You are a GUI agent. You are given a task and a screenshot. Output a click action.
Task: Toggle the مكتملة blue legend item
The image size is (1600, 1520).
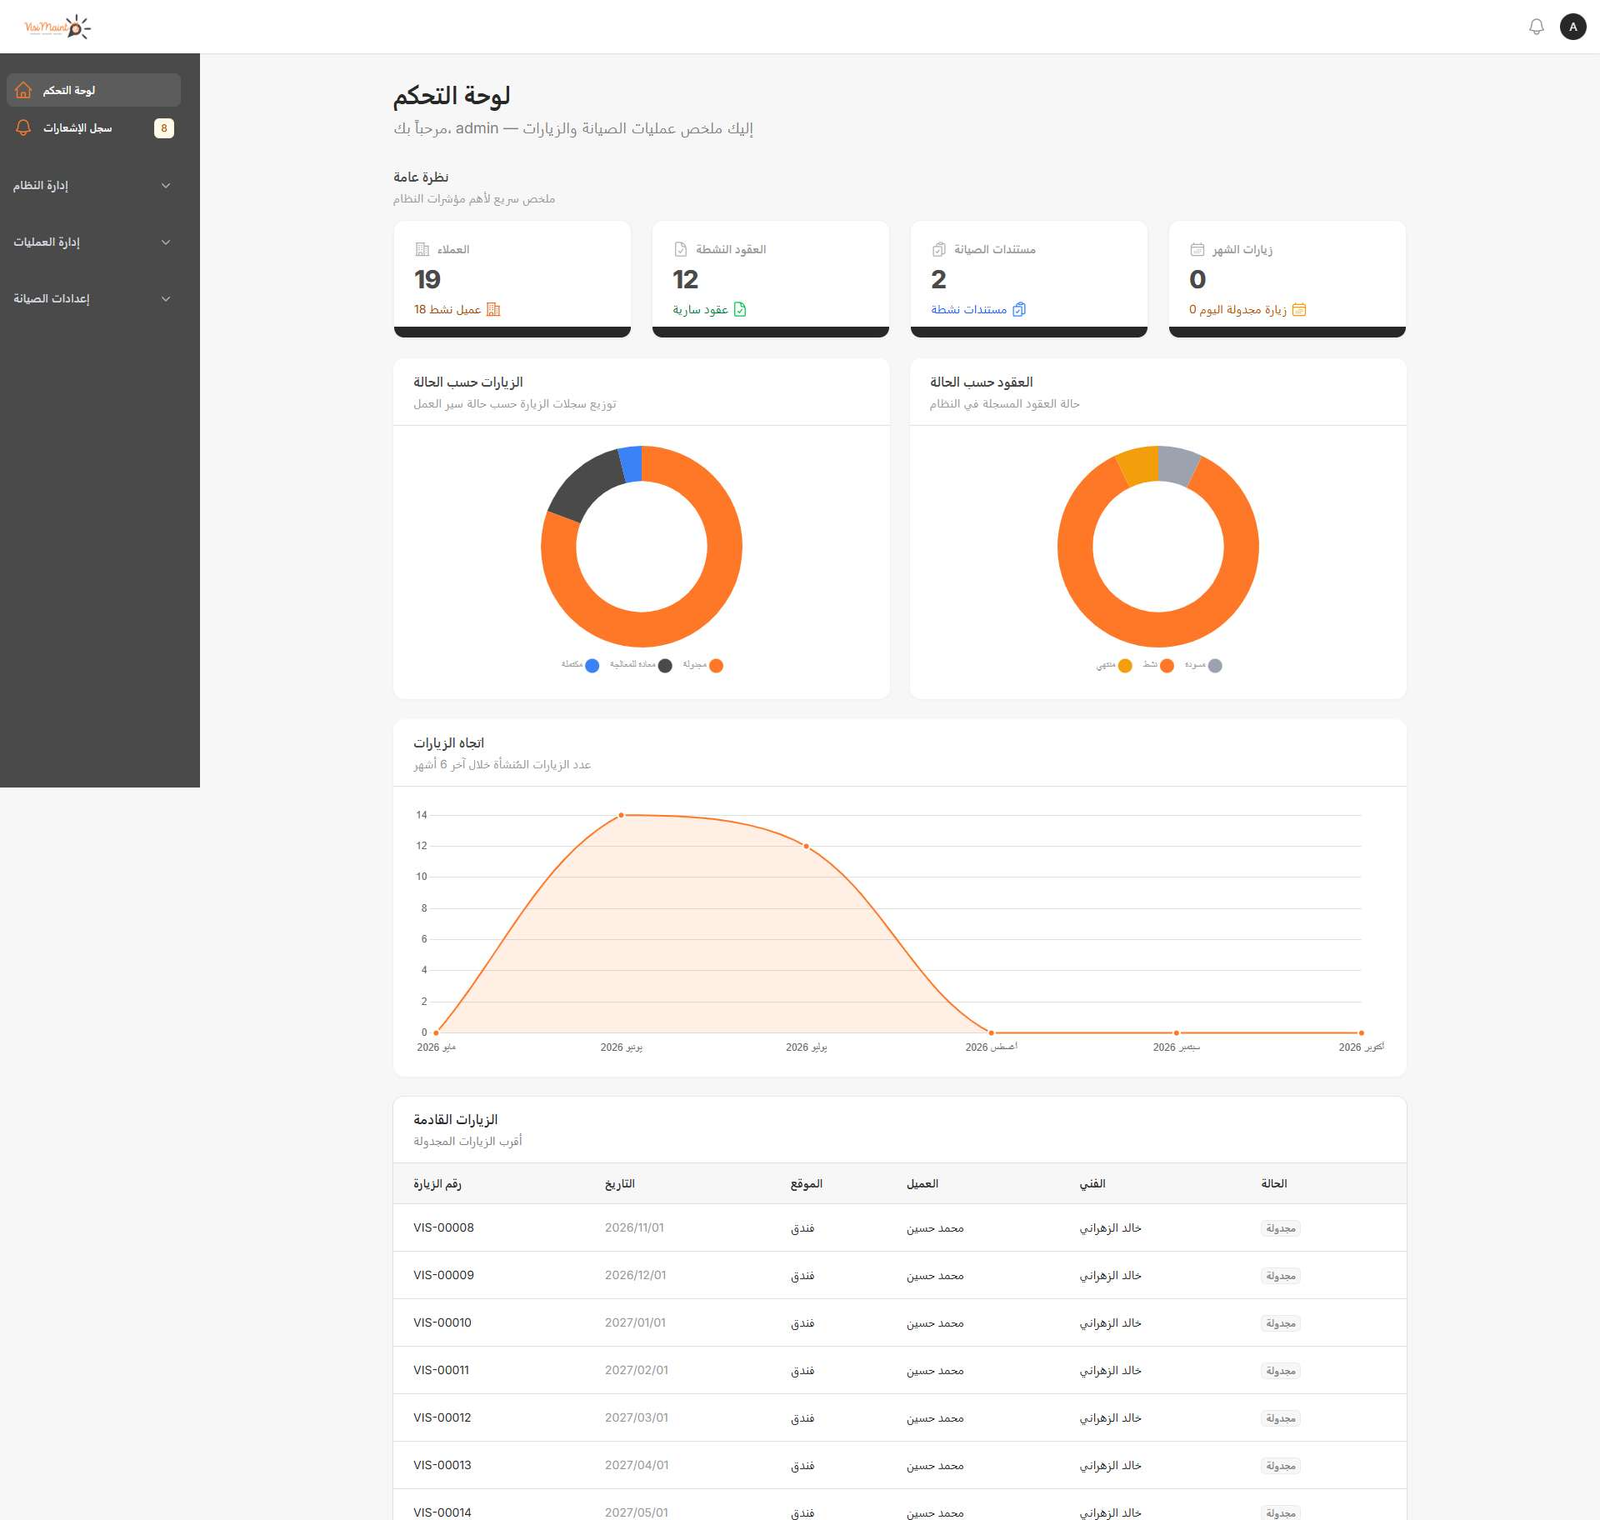[x=580, y=665]
